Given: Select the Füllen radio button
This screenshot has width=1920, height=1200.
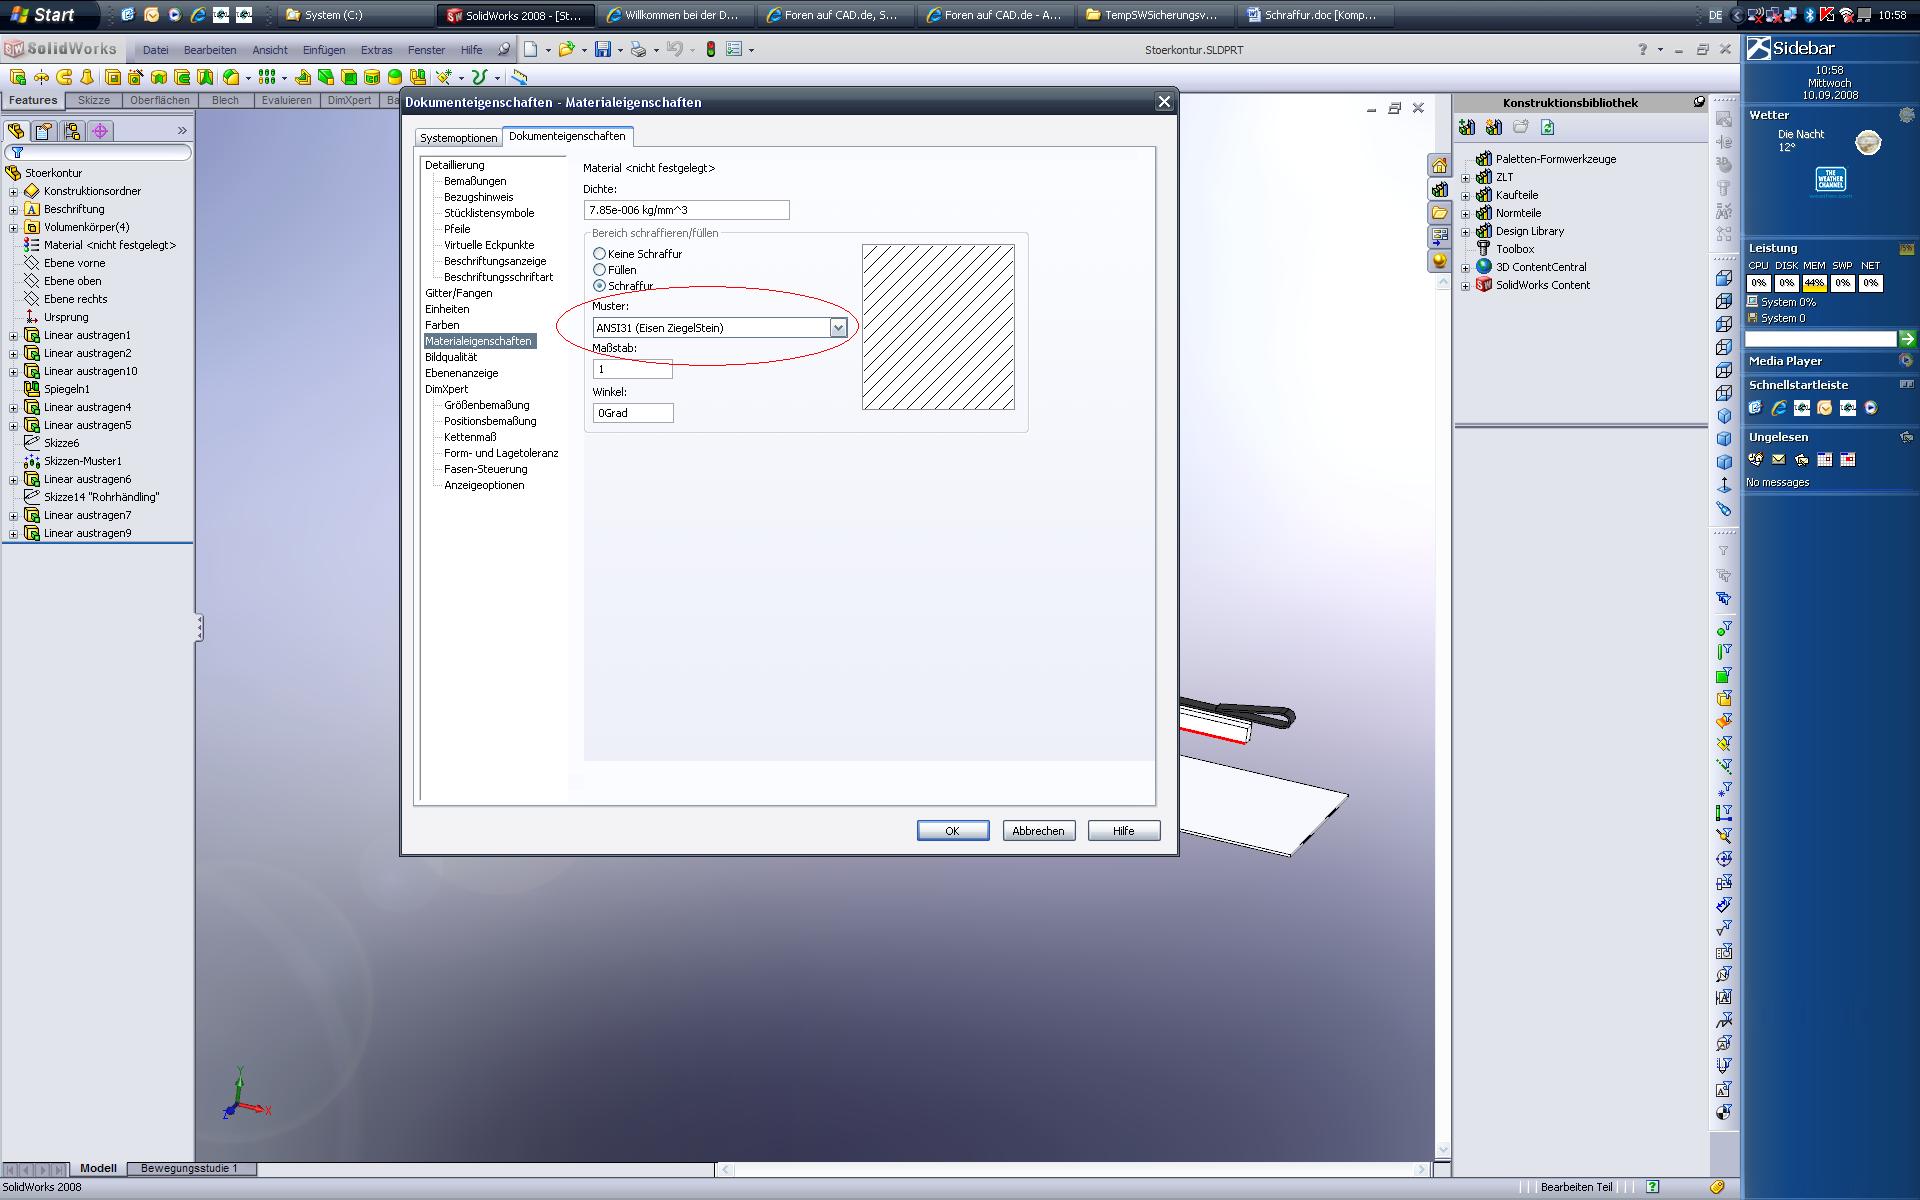Looking at the screenshot, I should pyautogui.click(x=600, y=270).
